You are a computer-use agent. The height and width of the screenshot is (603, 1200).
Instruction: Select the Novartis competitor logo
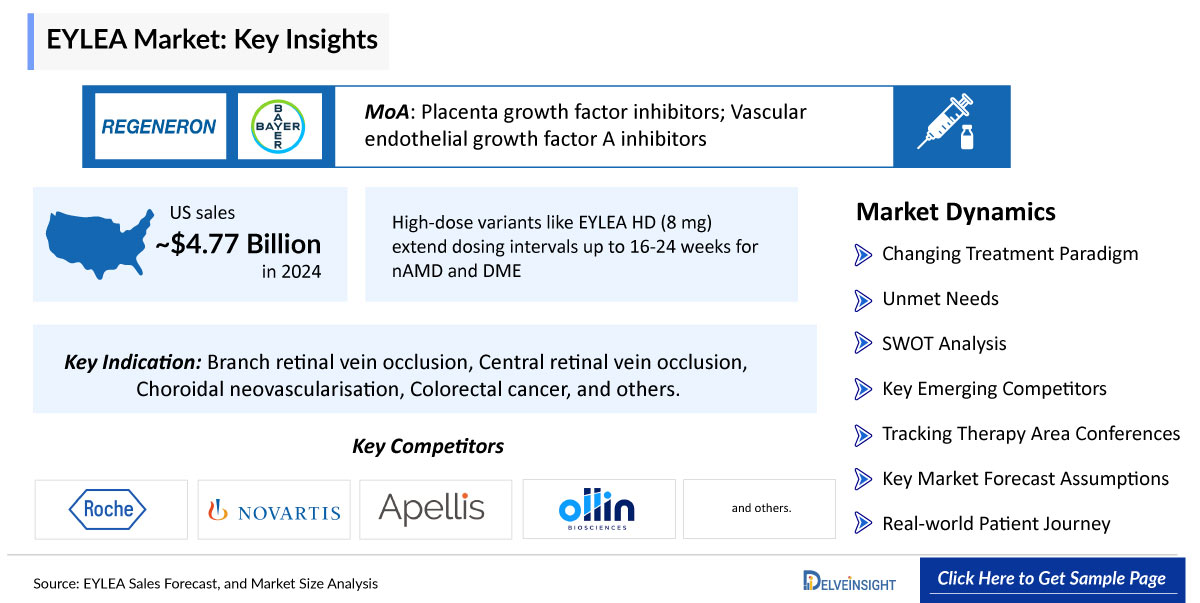[x=273, y=510]
